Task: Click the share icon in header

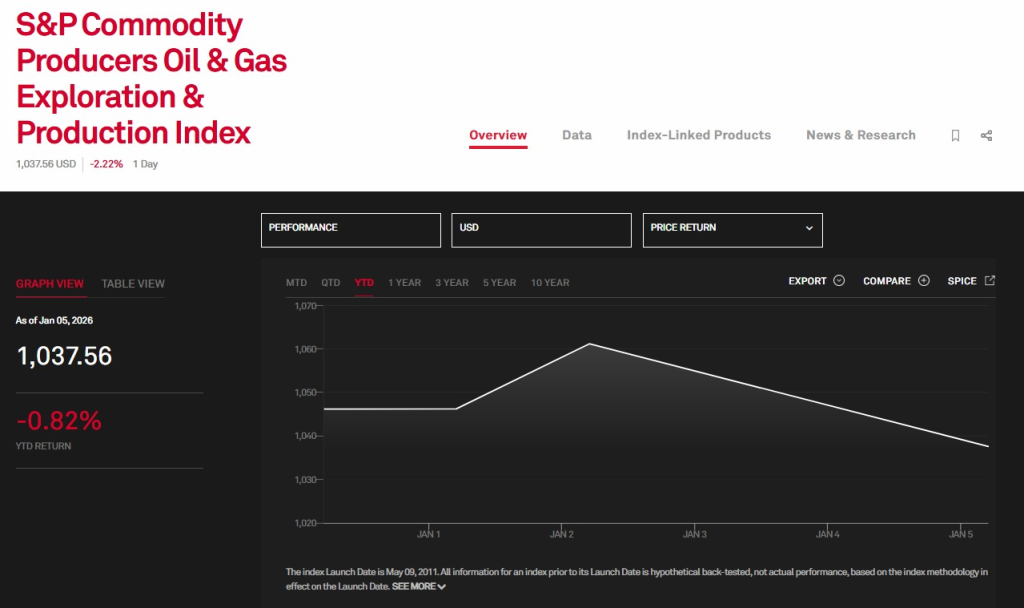Action: pyautogui.click(x=987, y=136)
